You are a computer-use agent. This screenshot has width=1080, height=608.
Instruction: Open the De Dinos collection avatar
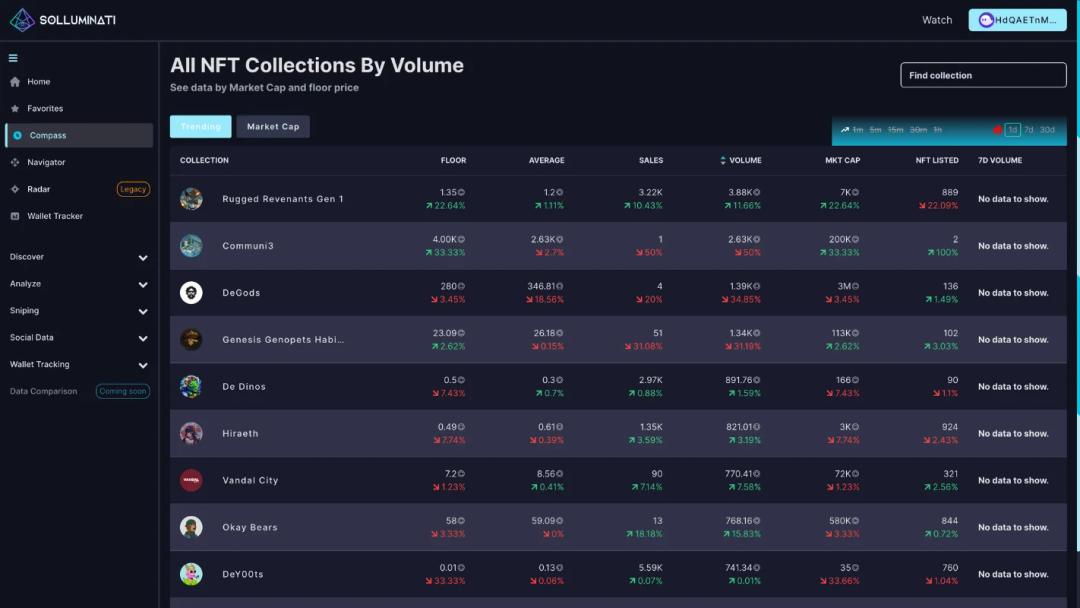(x=191, y=386)
